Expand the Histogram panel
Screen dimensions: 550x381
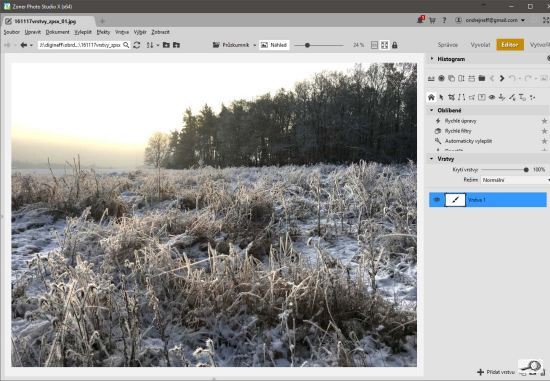[432, 59]
